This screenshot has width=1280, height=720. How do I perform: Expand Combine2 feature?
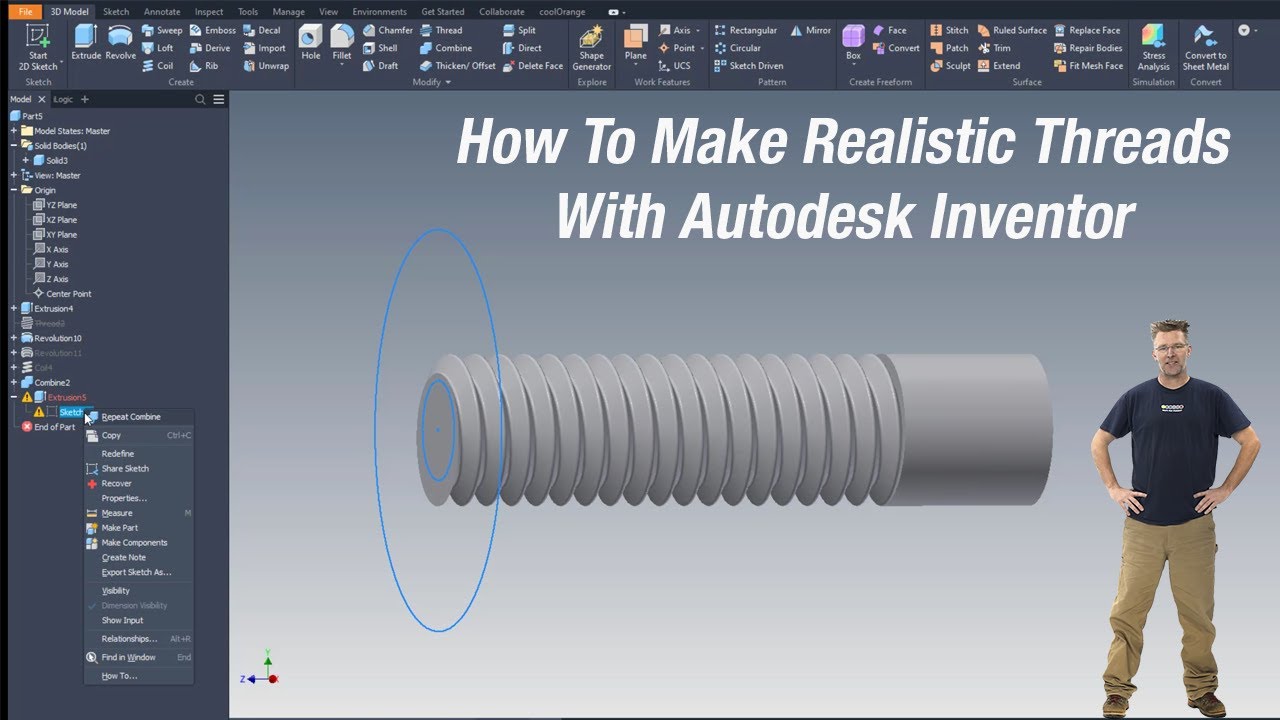coord(13,382)
